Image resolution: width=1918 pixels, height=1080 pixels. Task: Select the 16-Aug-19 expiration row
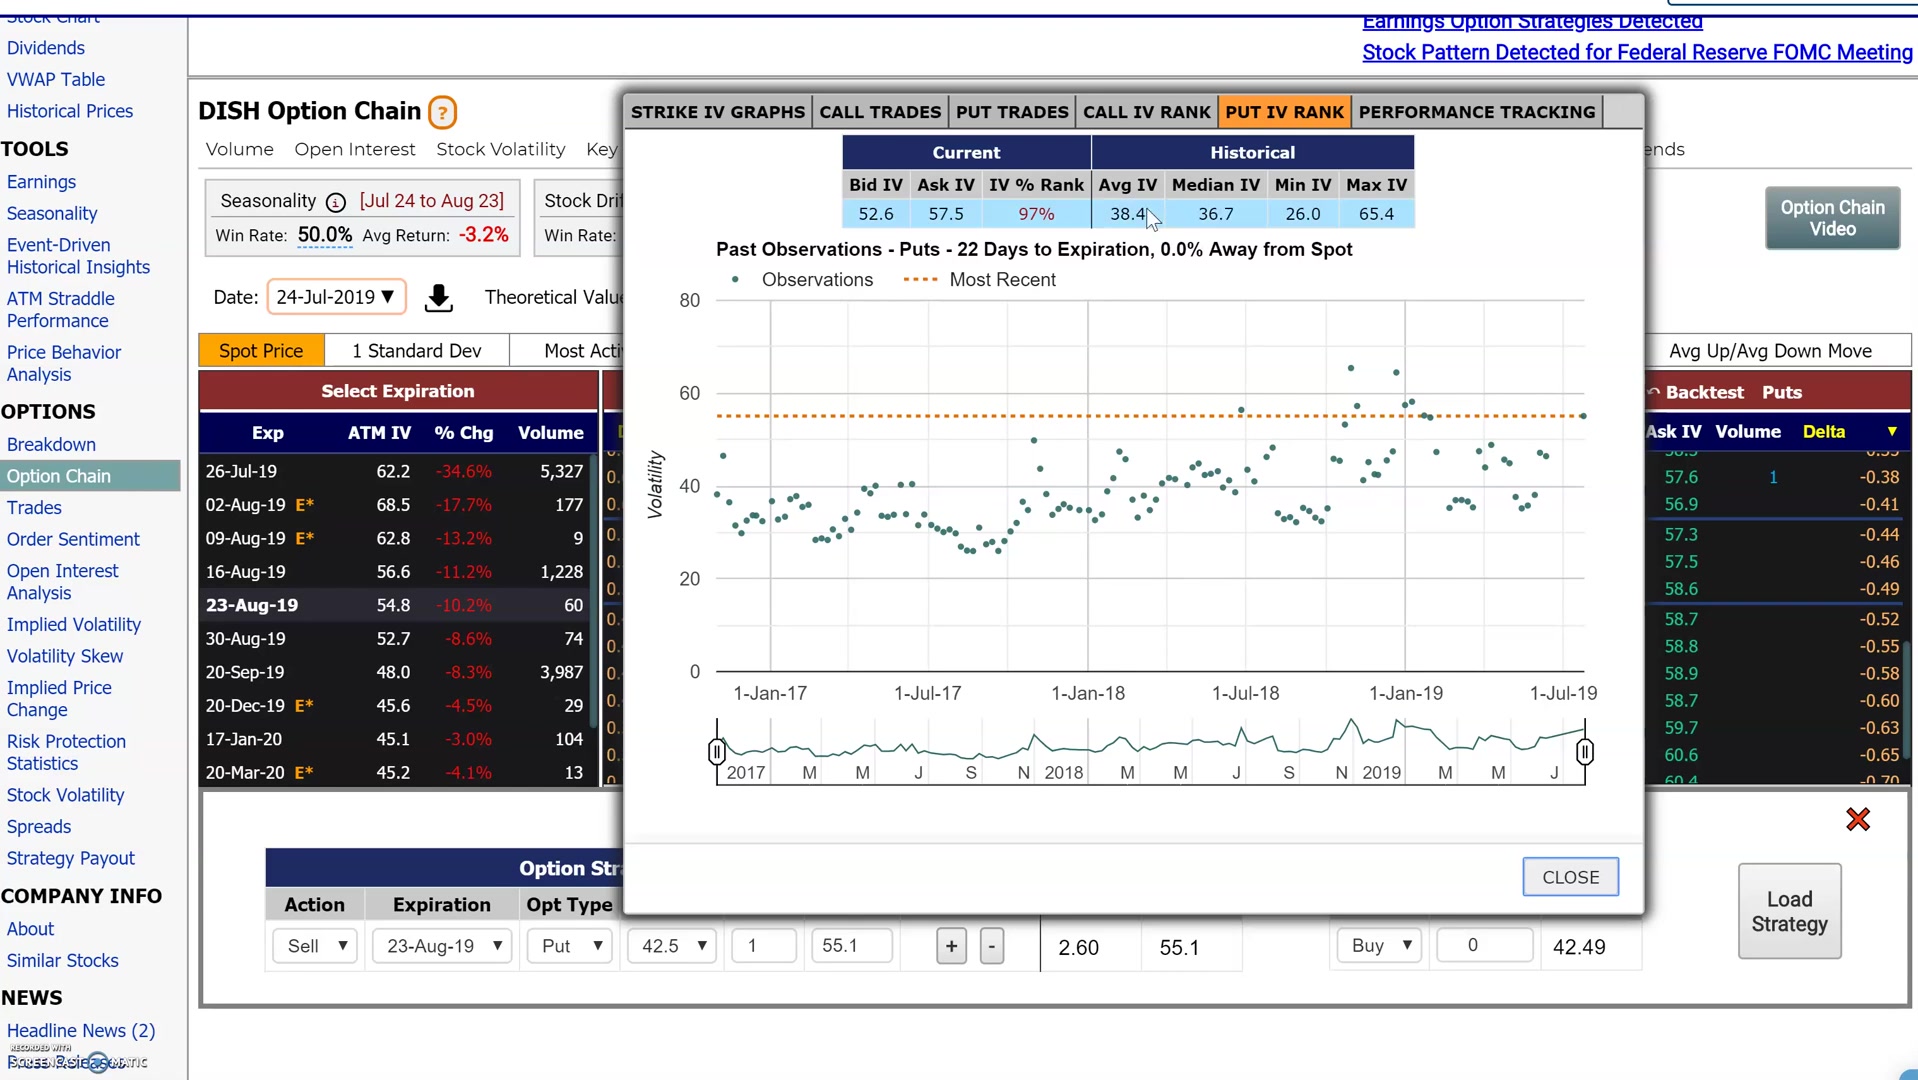[x=397, y=572]
